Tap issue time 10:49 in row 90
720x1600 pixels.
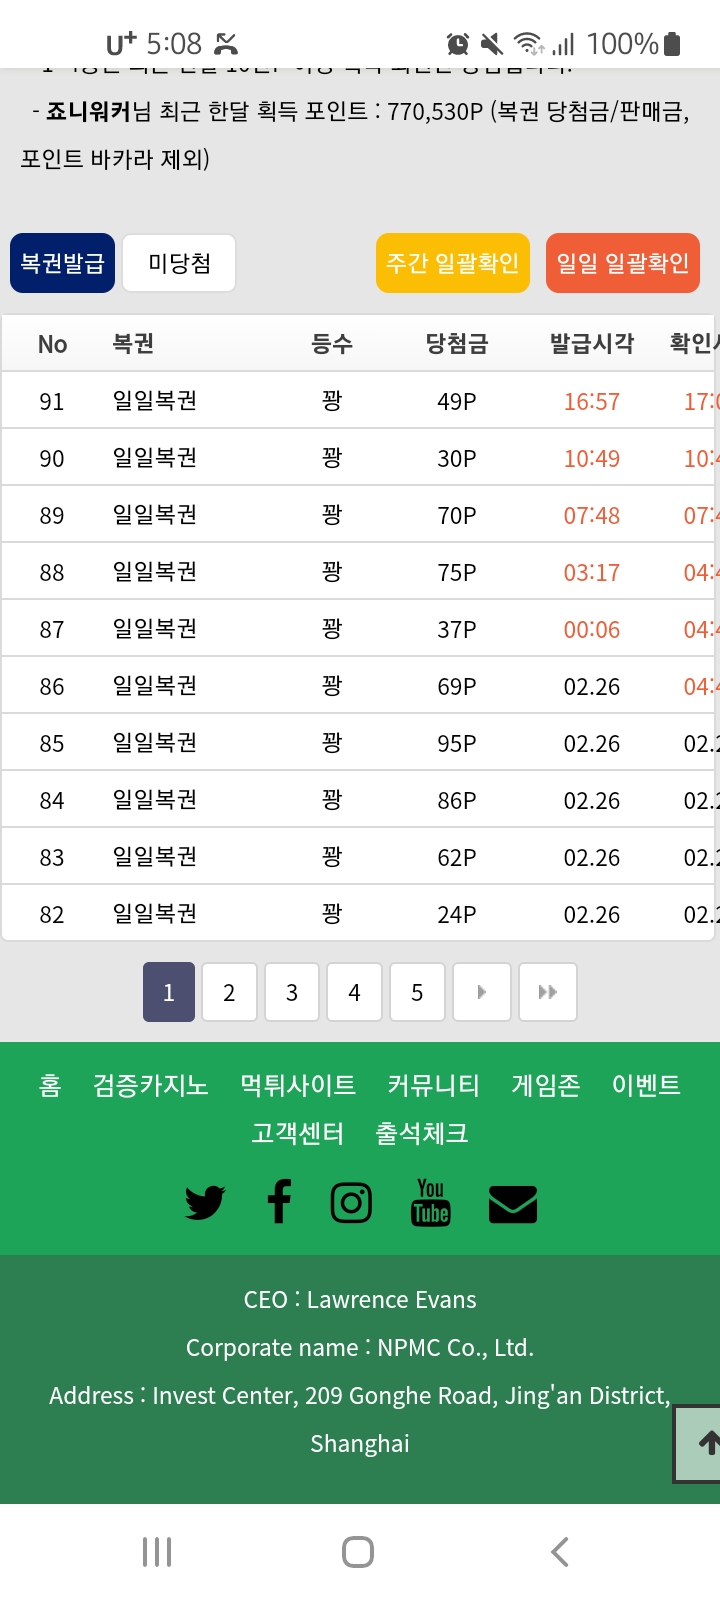coord(592,459)
